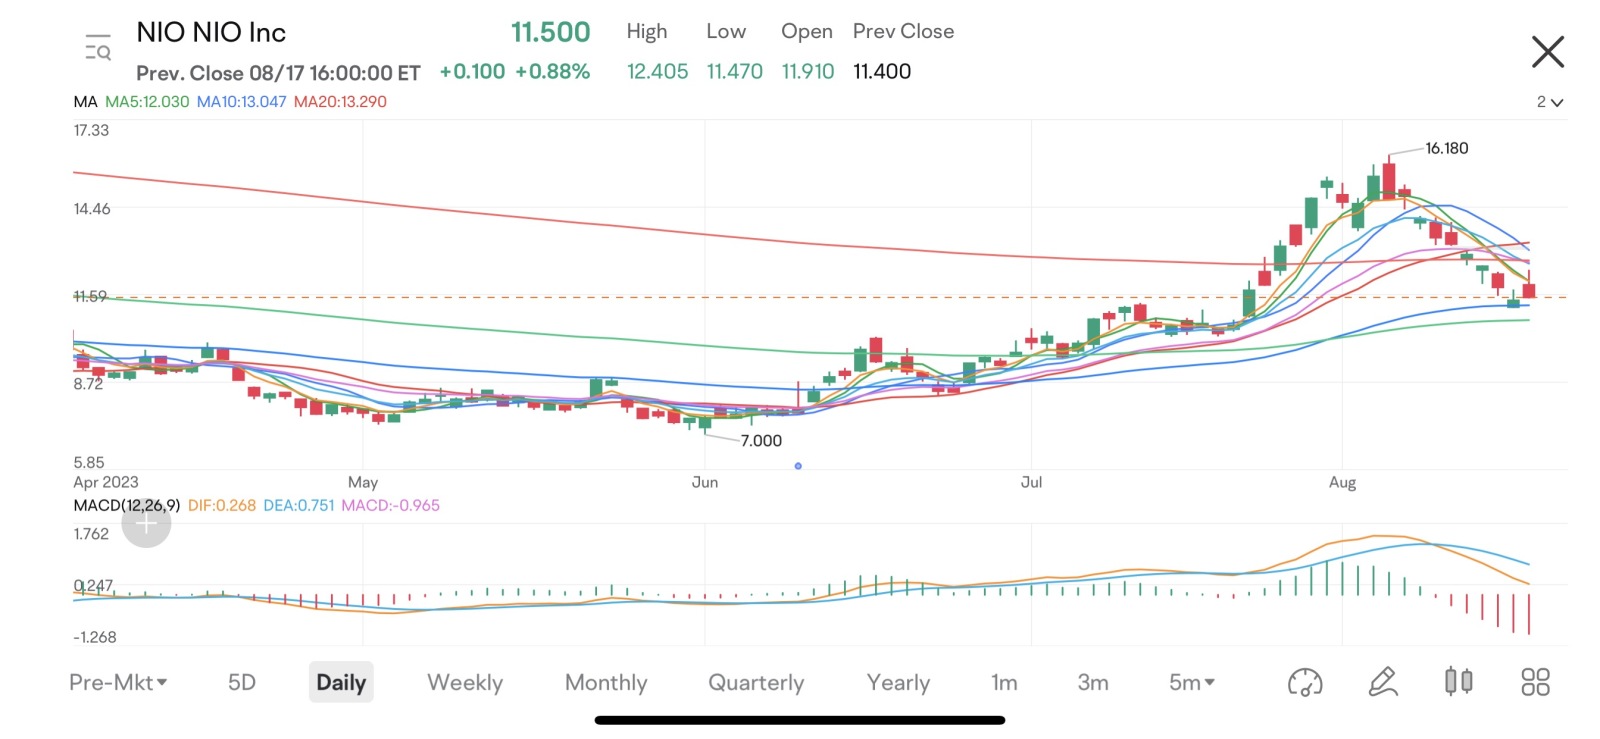Image resolution: width=1600 pixels, height=739 pixels.
Task: Tap the gray plus circle button
Action: pos(146,523)
